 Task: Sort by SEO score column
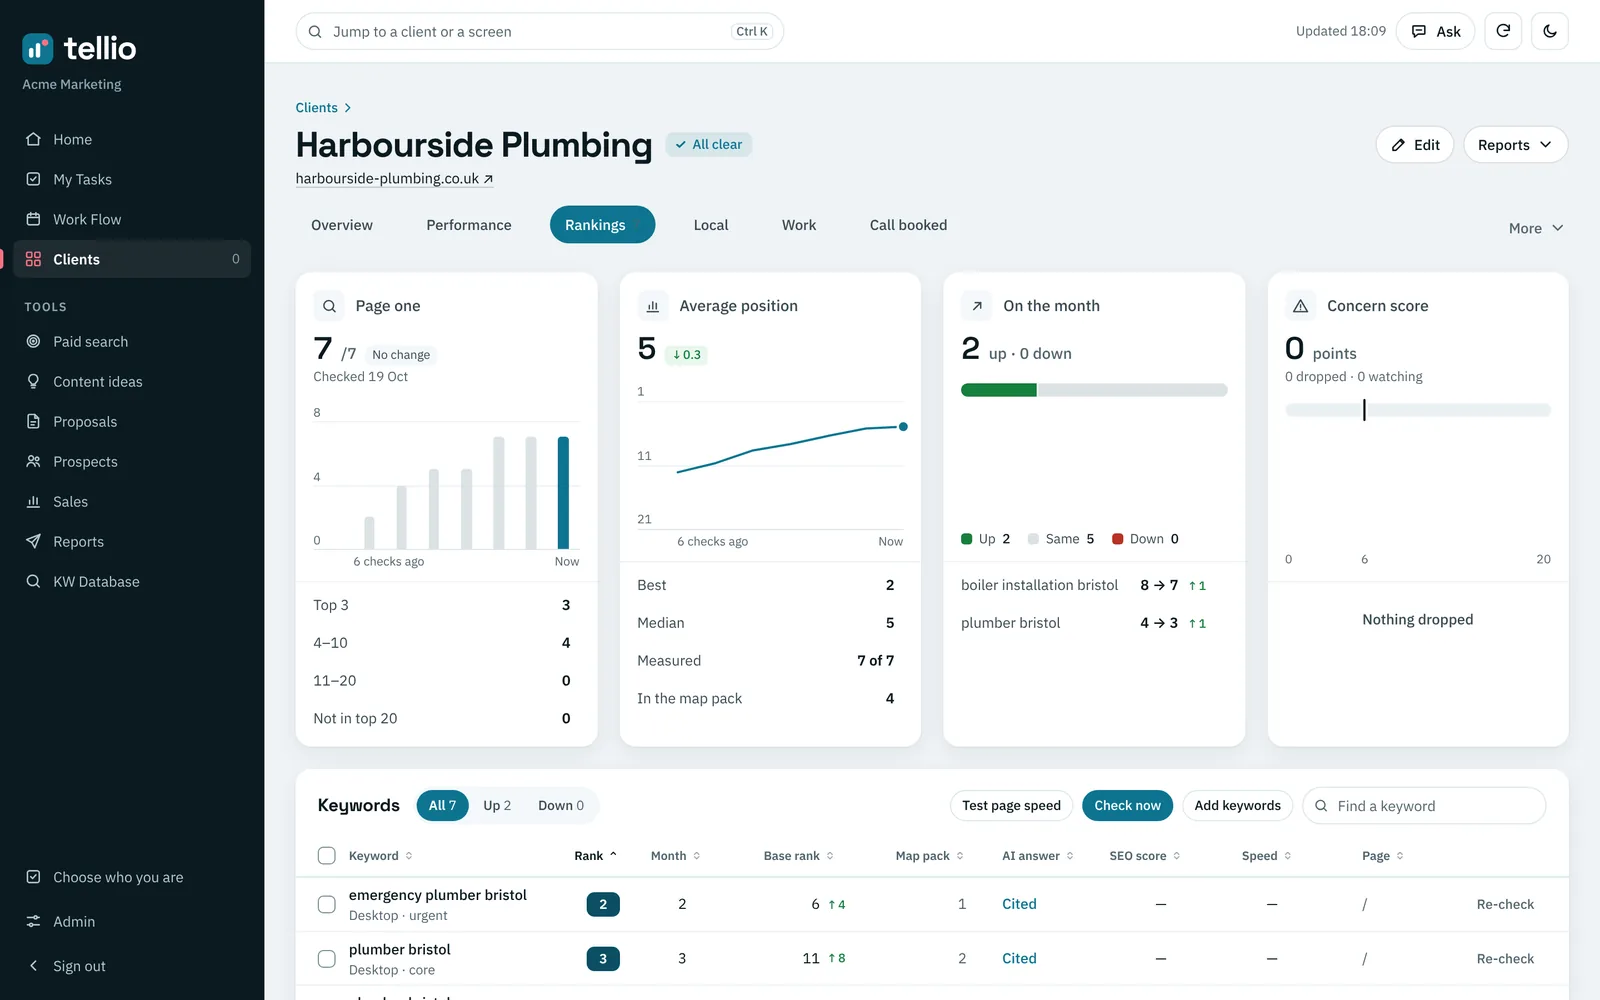tap(1145, 856)
